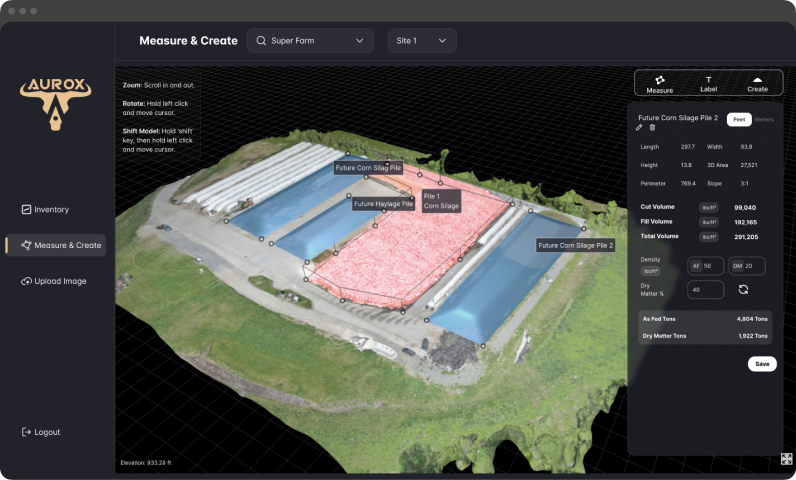This screenshot has height=480, width=796.
Task: Click the Total Volume lbs/ft³ unit selector
Action: pos(709,237)
